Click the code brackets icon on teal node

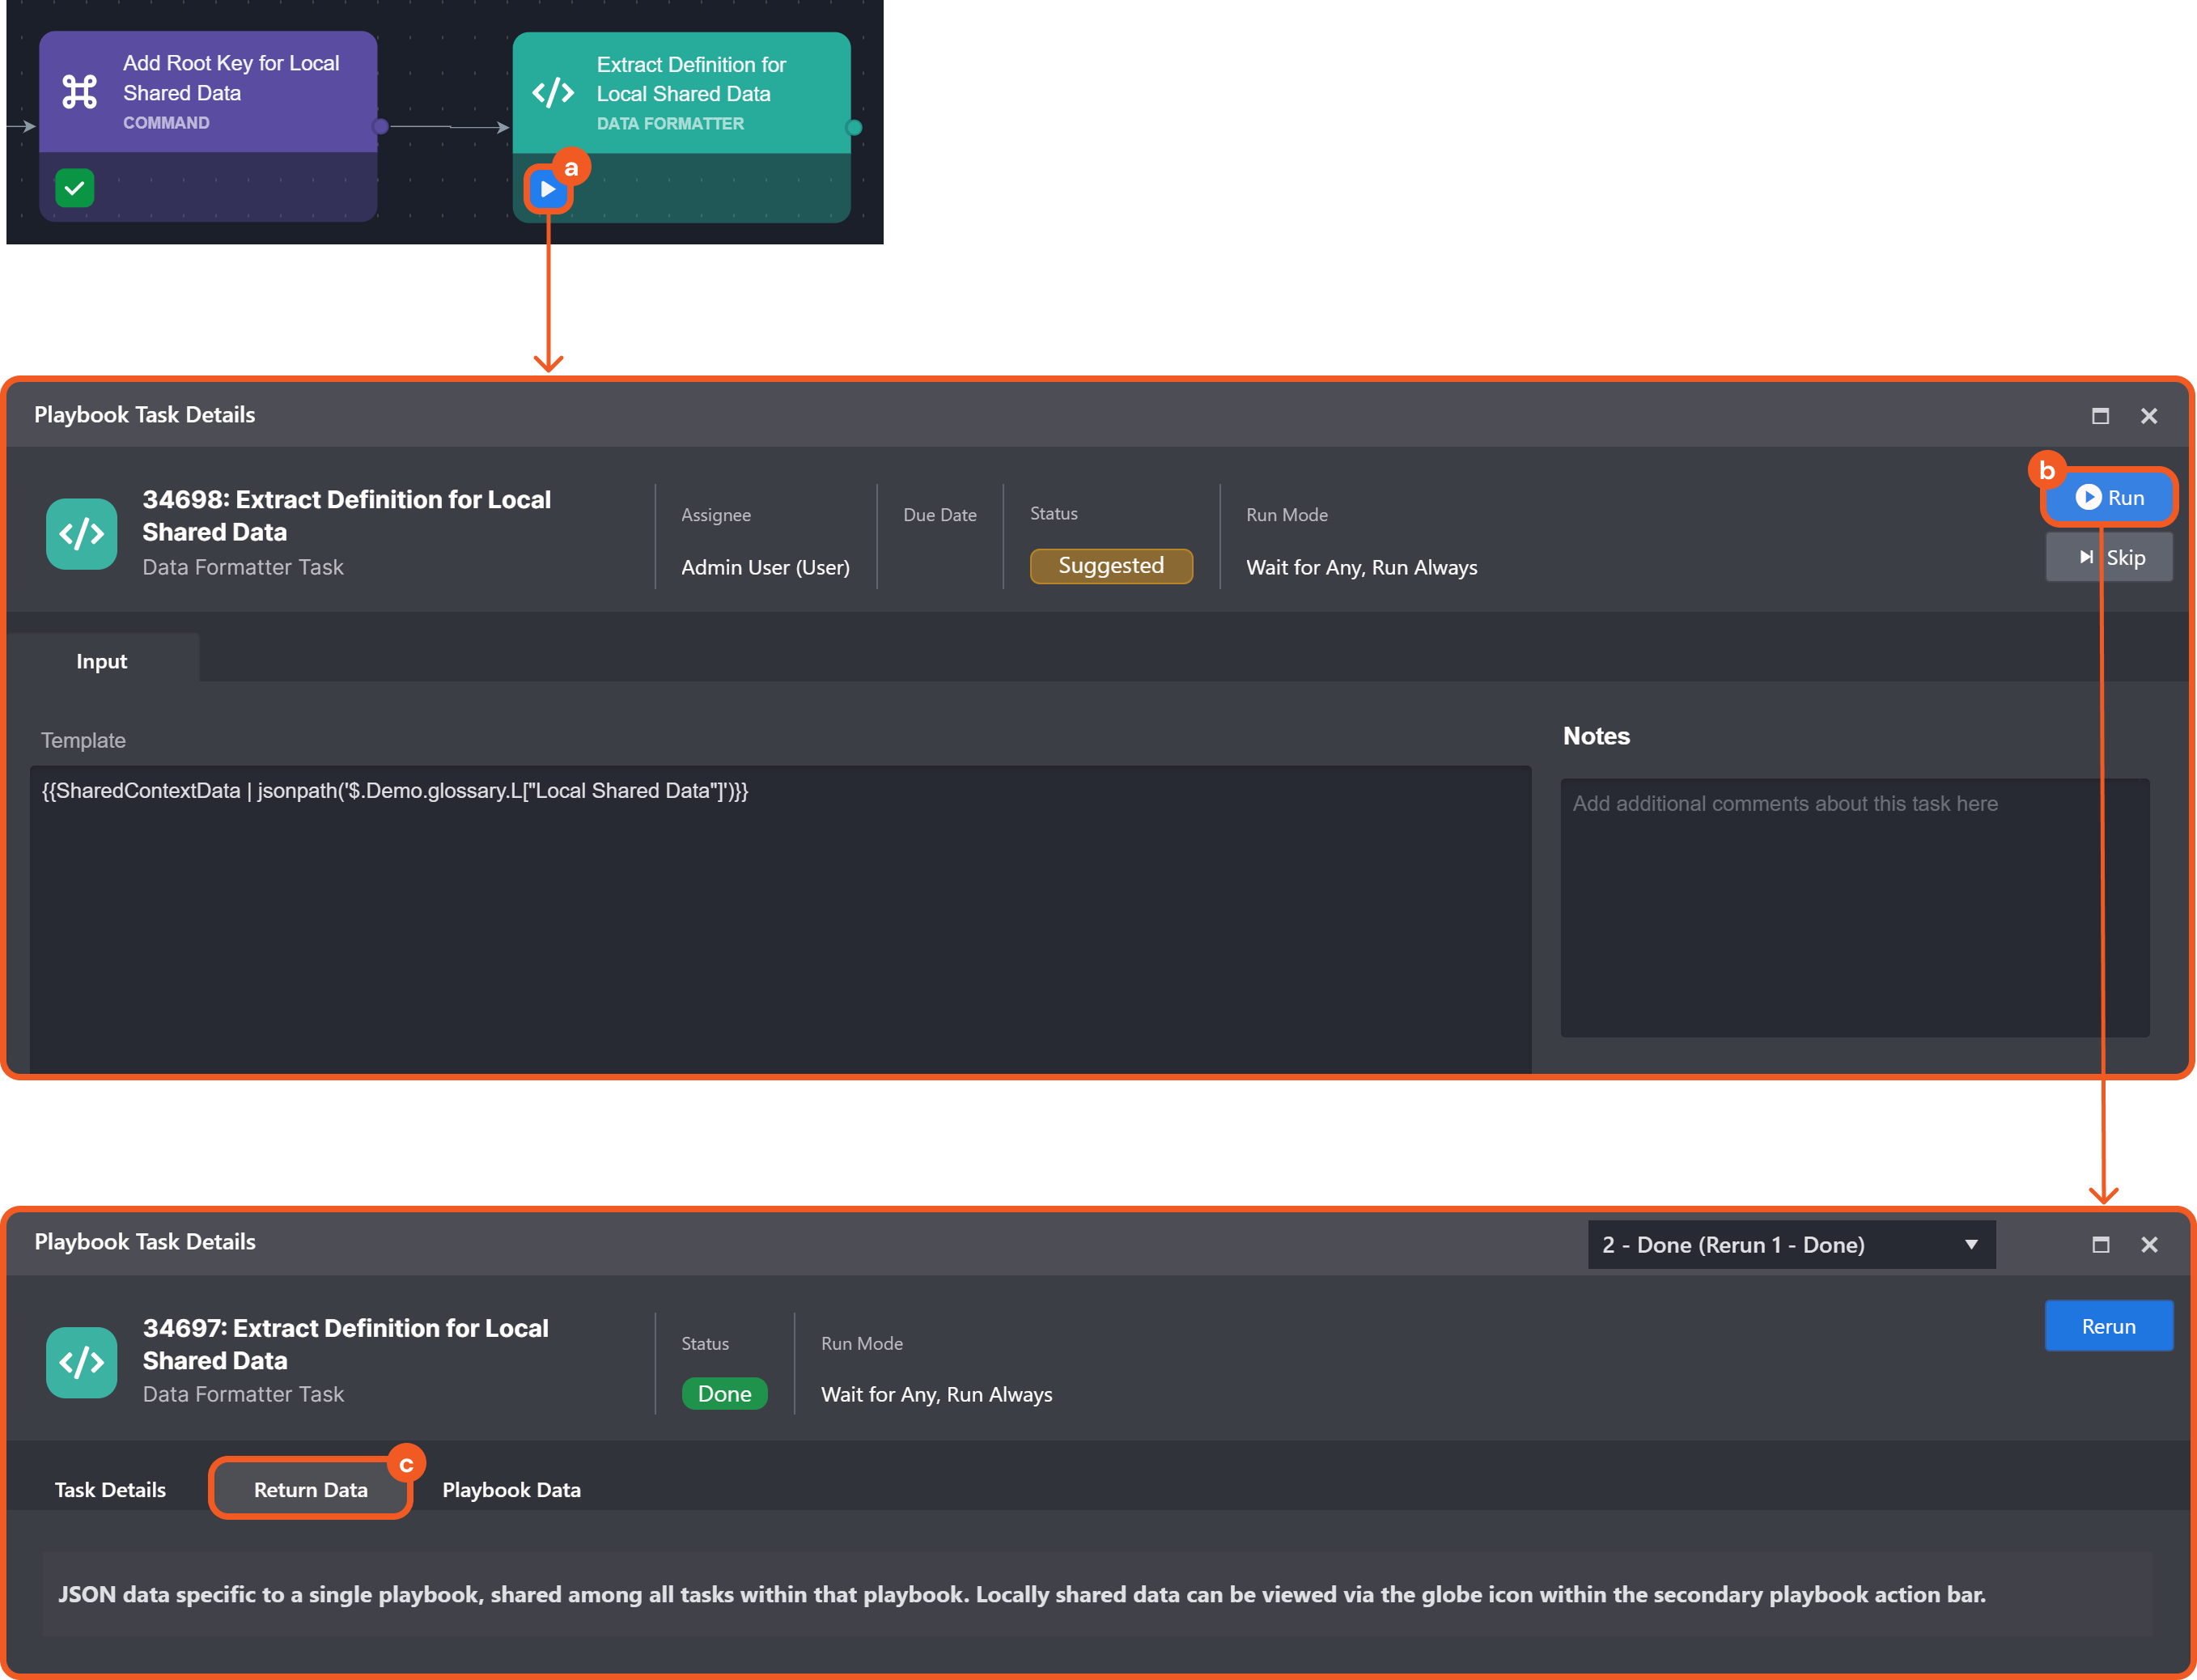point(553,93)
